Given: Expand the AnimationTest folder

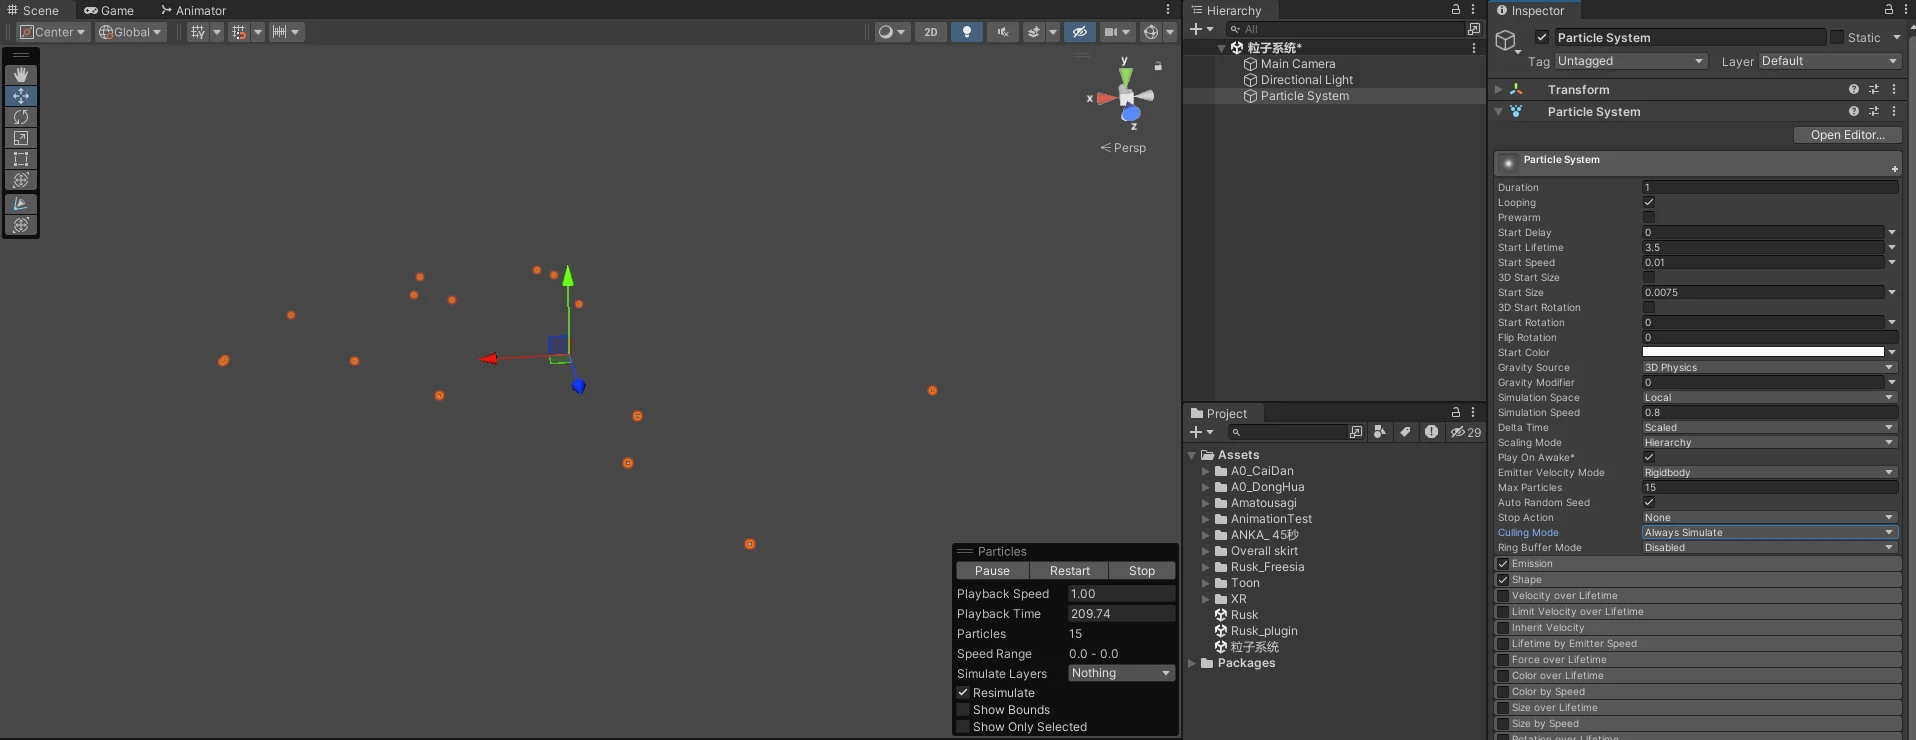Looking at the screenshot, I should pyautogui.click(x=1206, y=519).
